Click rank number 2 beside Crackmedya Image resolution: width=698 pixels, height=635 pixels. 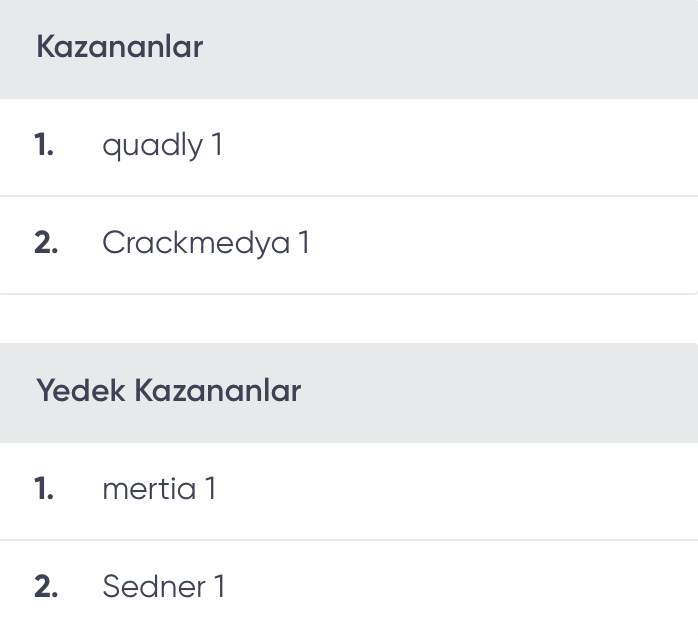coord(46,243)
